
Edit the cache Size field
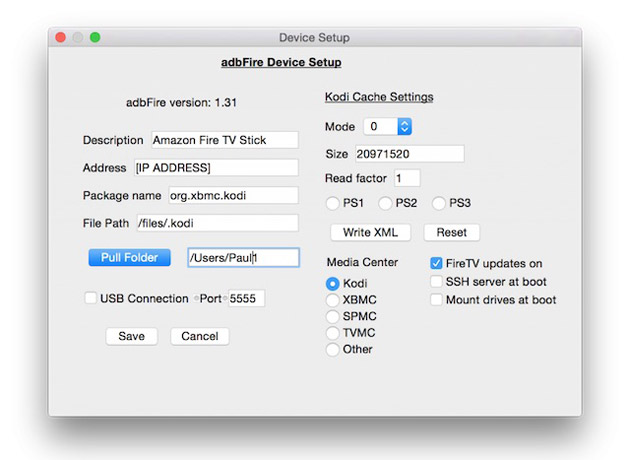pyautogui.click(x=410, y=154)
